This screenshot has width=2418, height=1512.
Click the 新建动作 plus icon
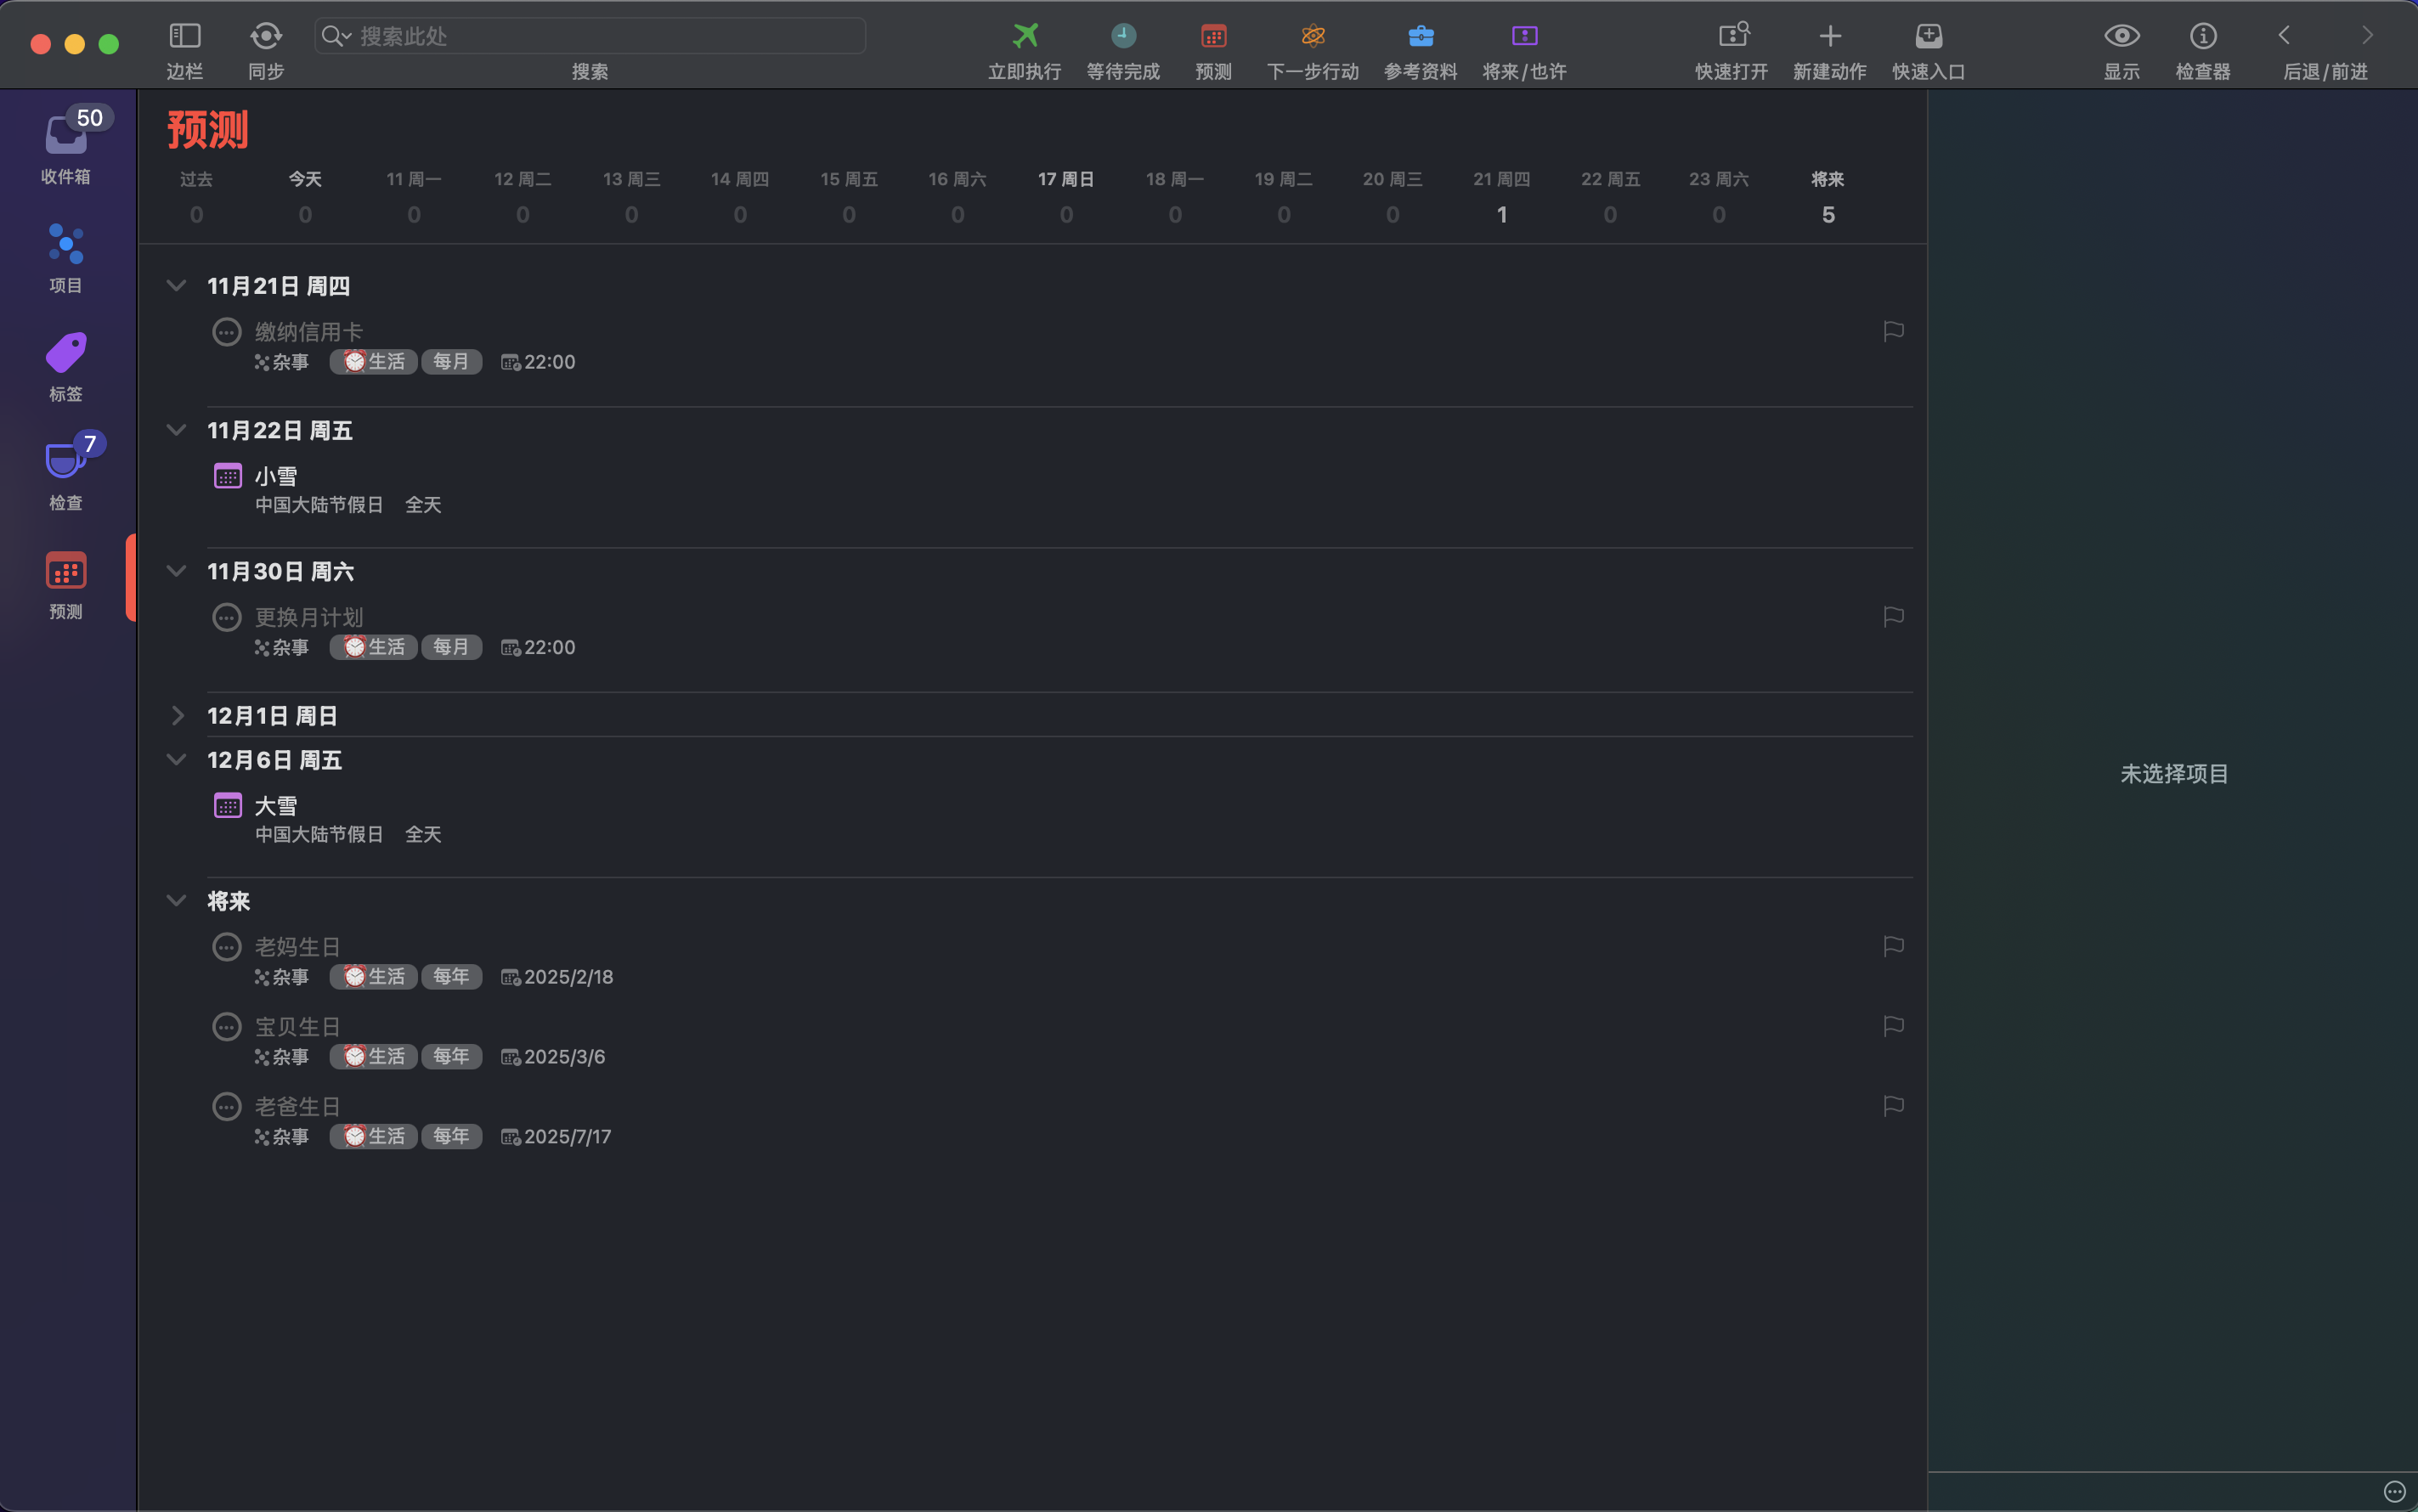1829,36
